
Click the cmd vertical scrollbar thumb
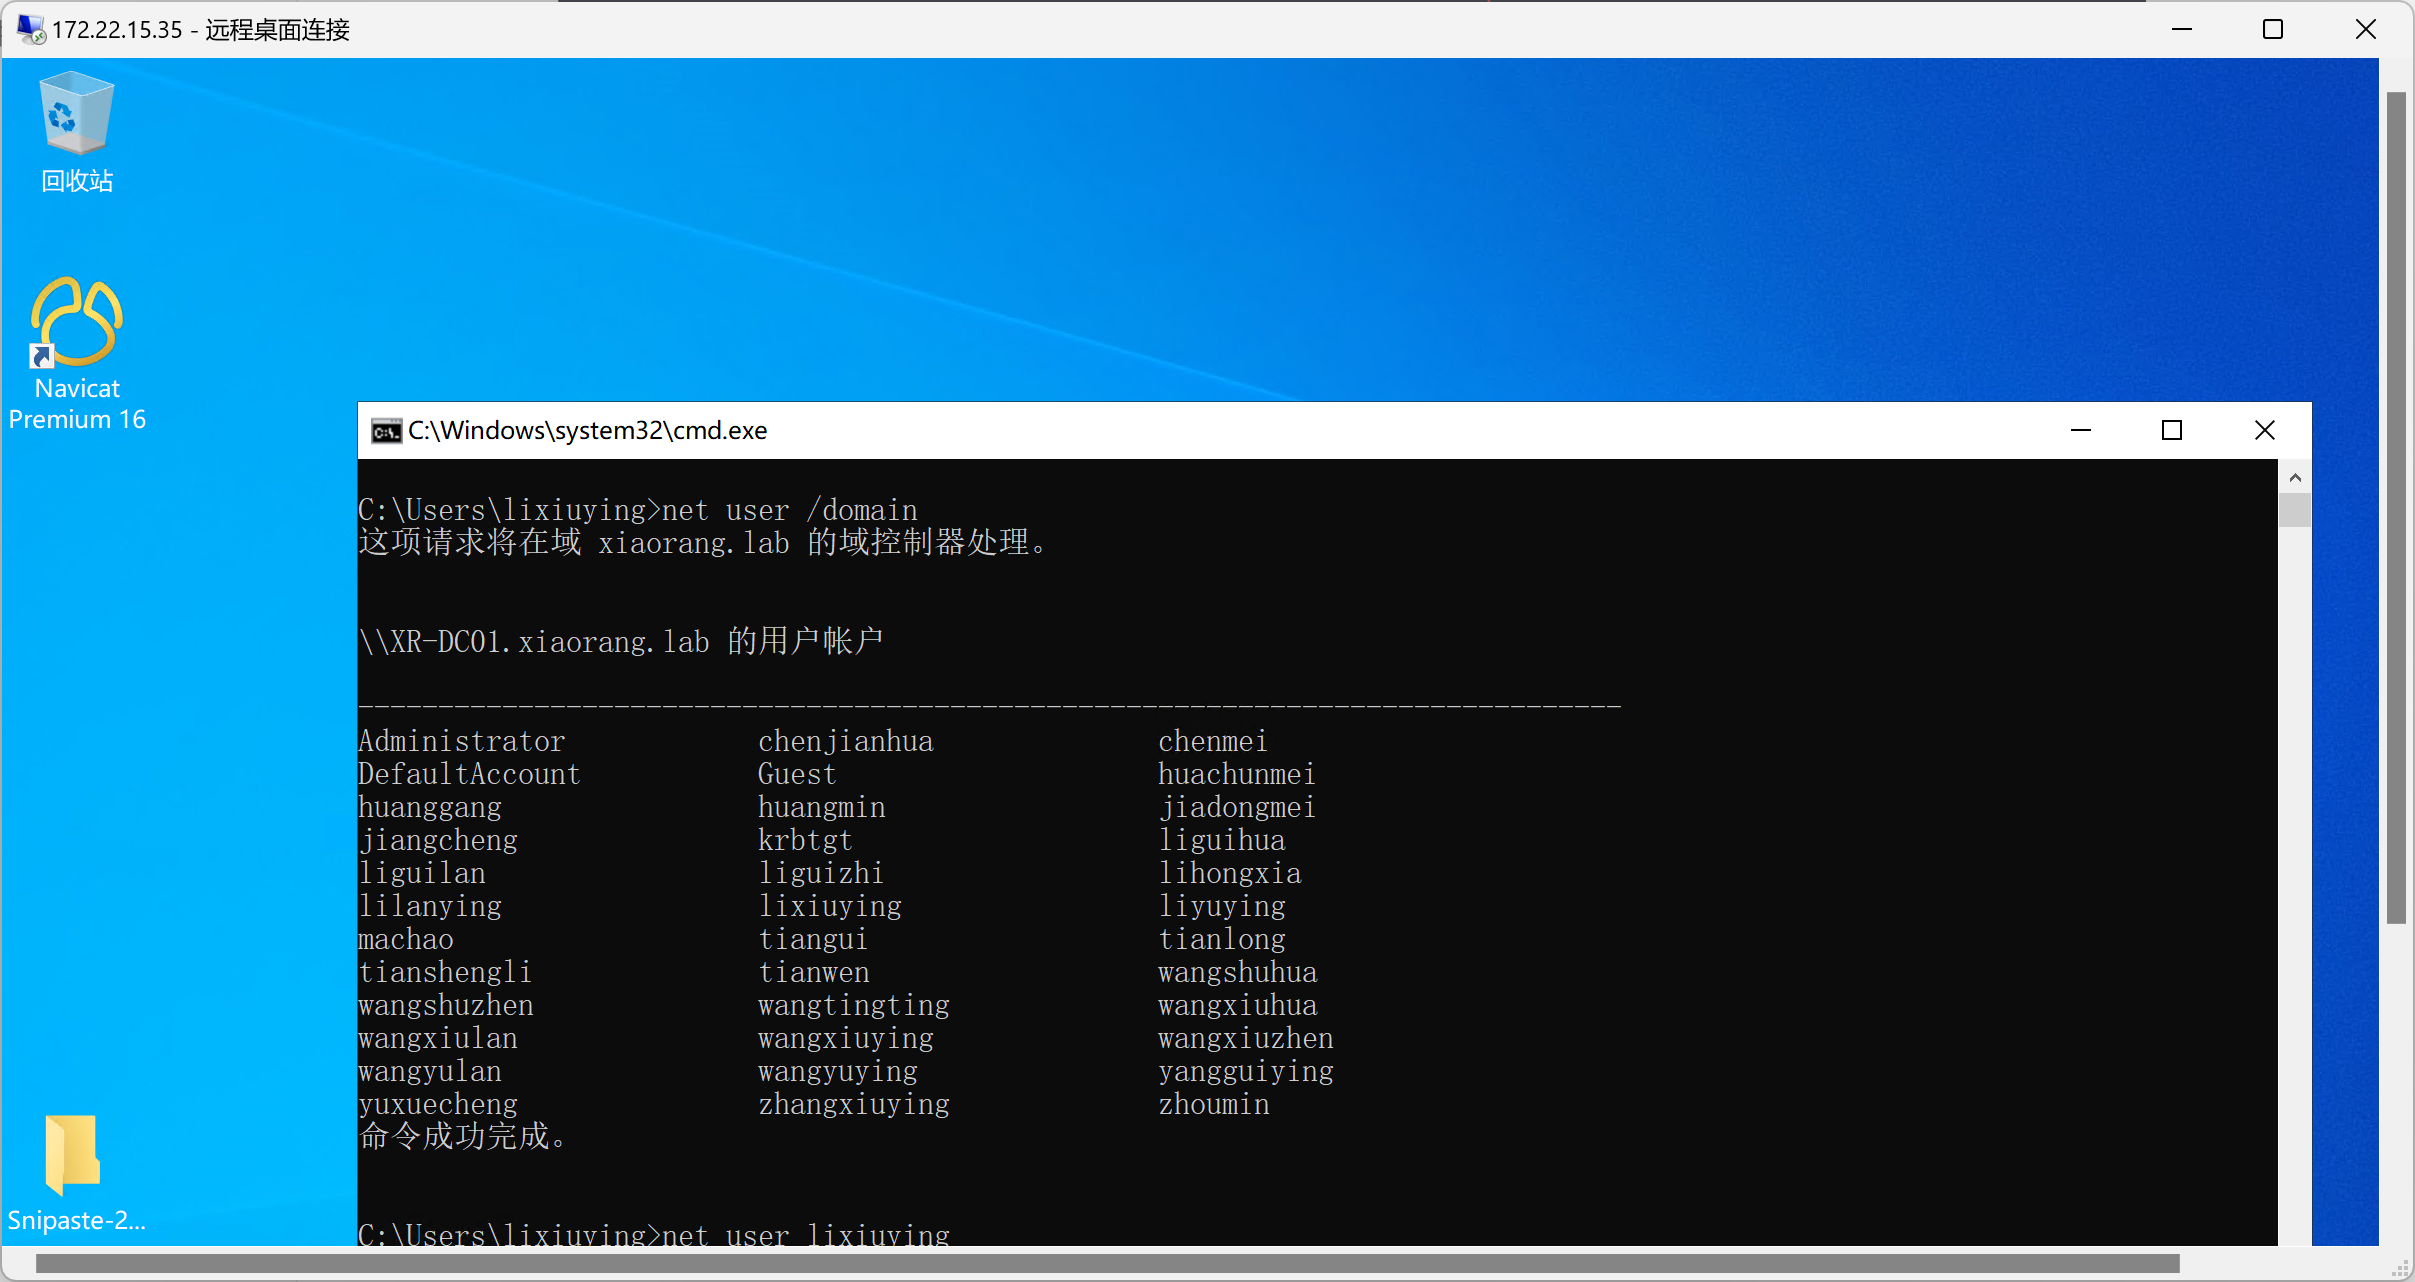coord(2295,510)
